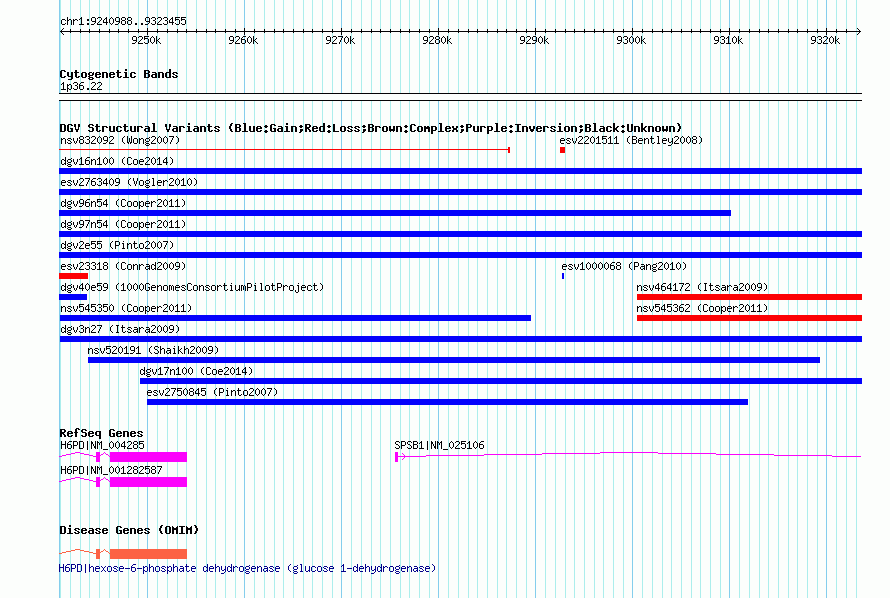890x598 pixels.
Task: Click the 9280k ruler tick label
Action: (x=437, y=40)
